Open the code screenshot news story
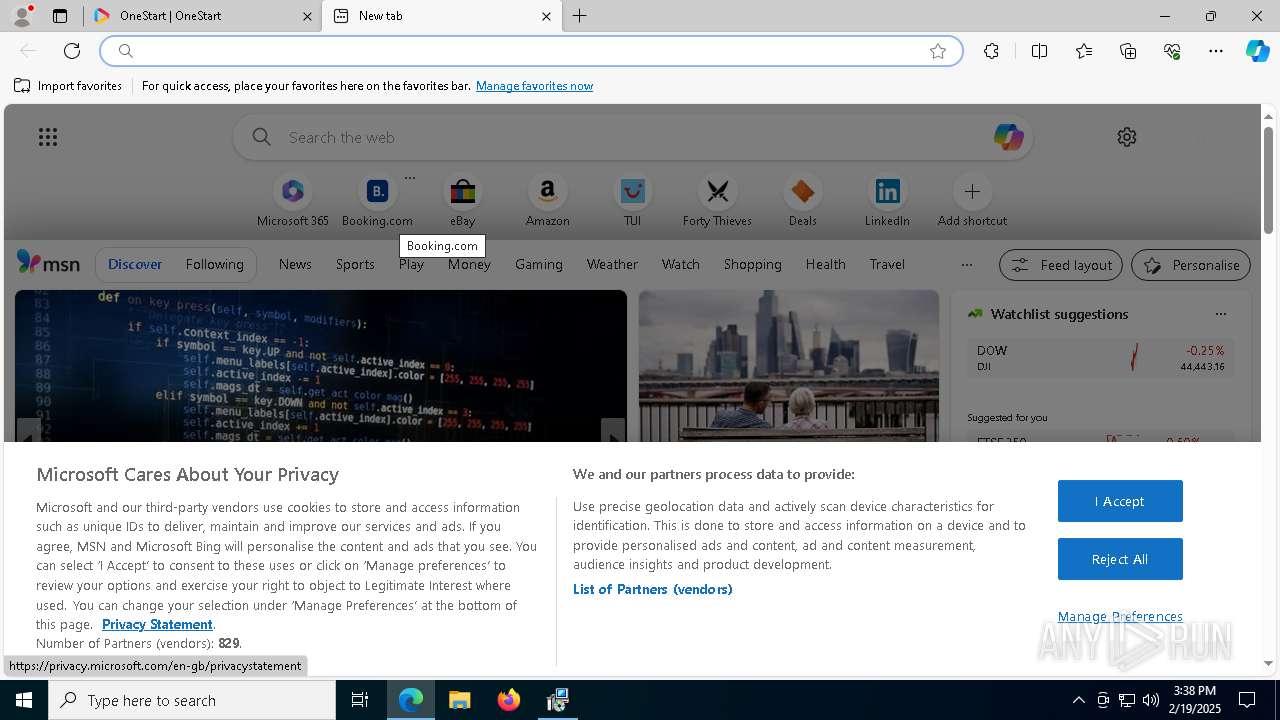1280x720 pixels. point(321,366)
